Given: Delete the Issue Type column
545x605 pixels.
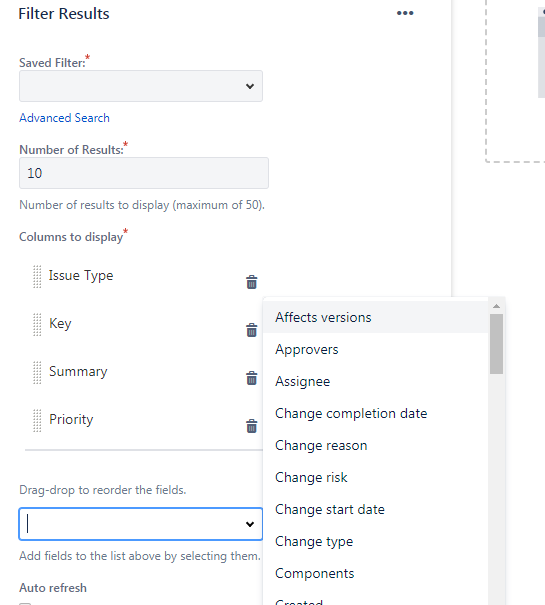Looking at the screenshot, I should [x=252, y=282].
